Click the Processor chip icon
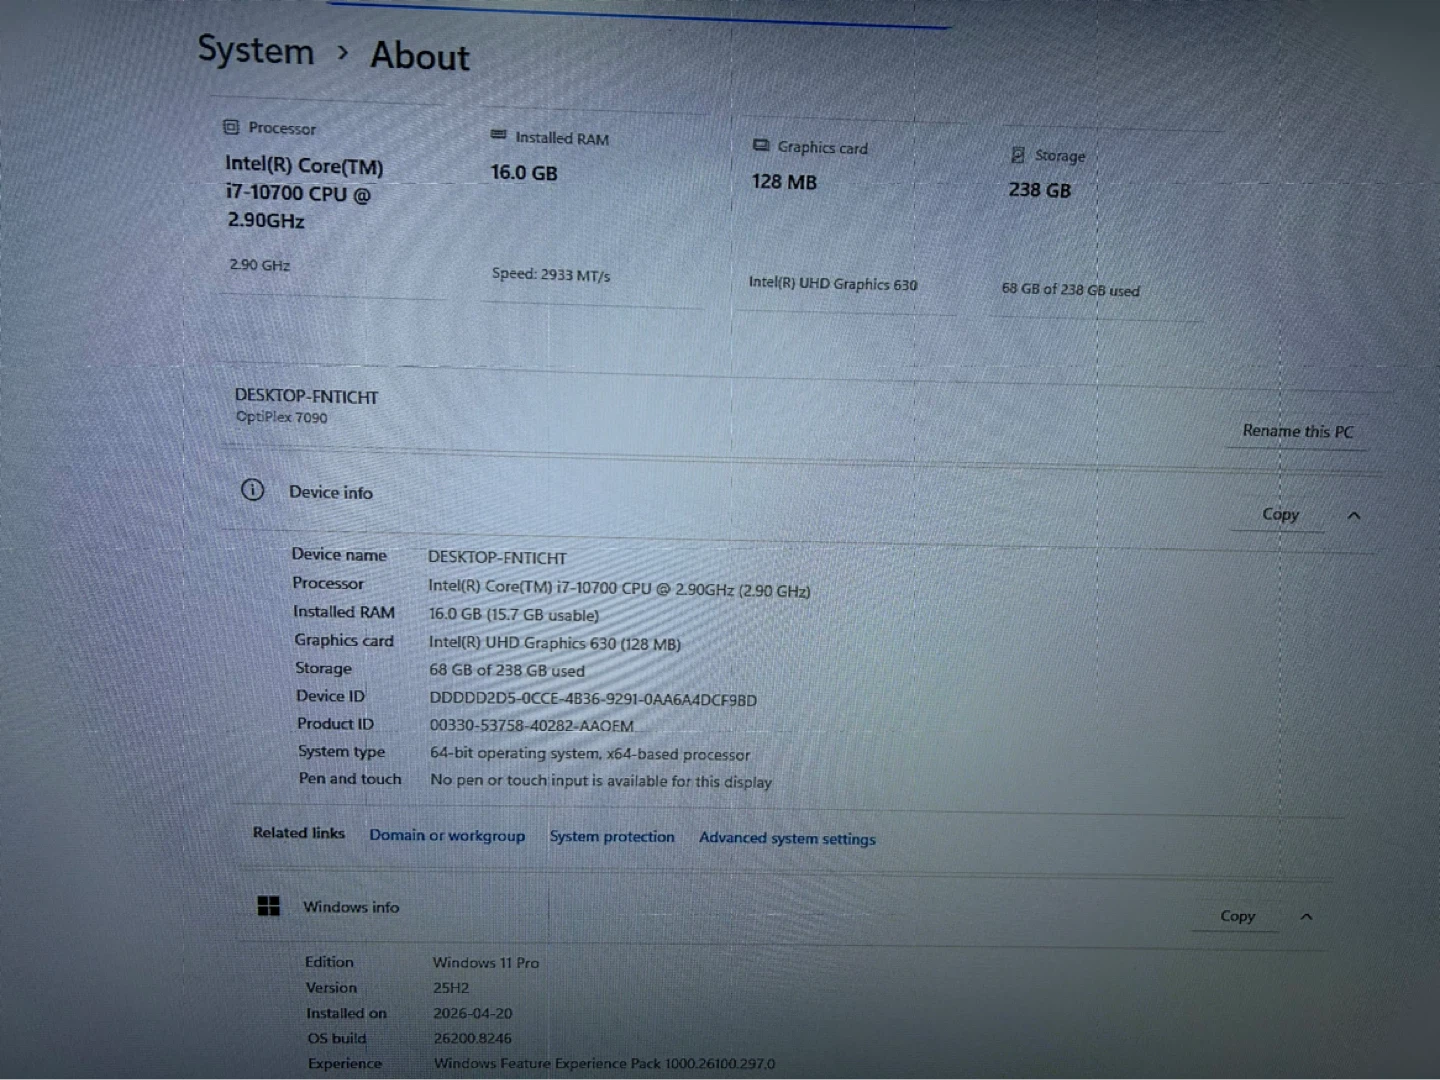 [x=231, y=127]
